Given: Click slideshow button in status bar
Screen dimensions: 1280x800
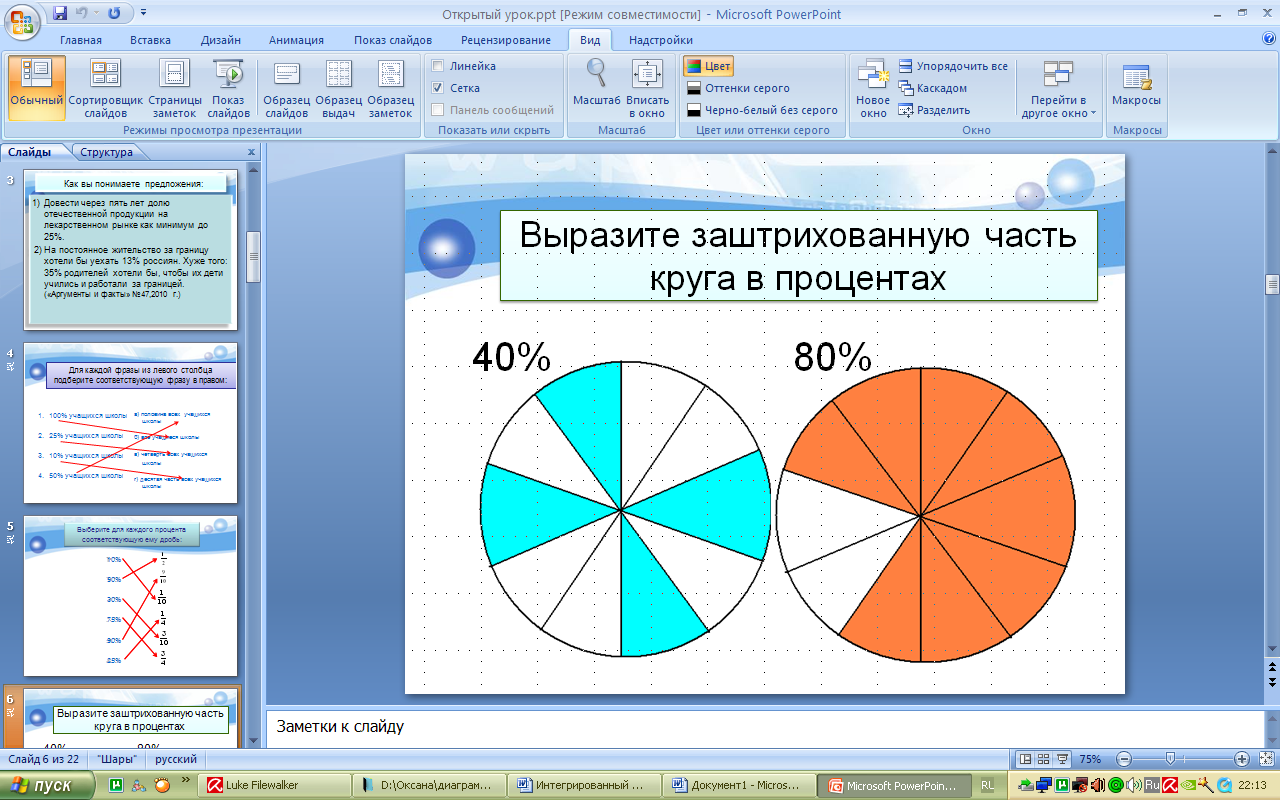Looking at the screenshot, I should 1063,758.
